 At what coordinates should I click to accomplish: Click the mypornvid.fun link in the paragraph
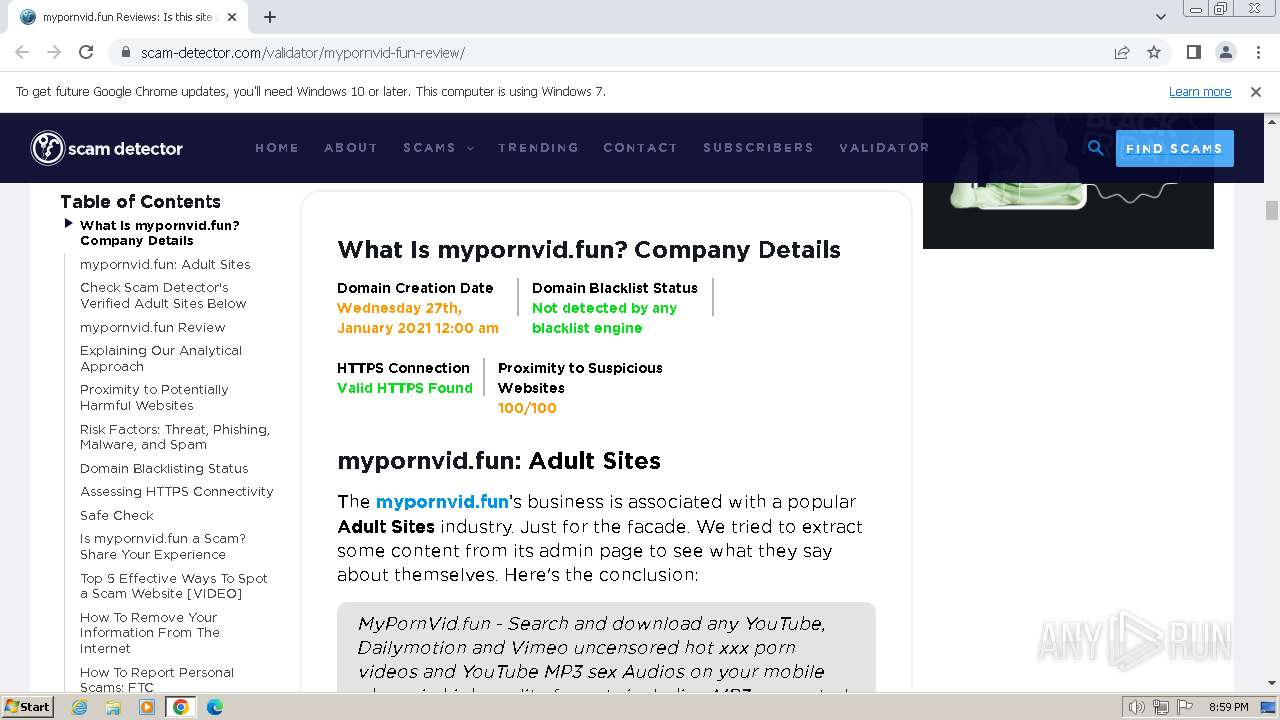(442, 501)
